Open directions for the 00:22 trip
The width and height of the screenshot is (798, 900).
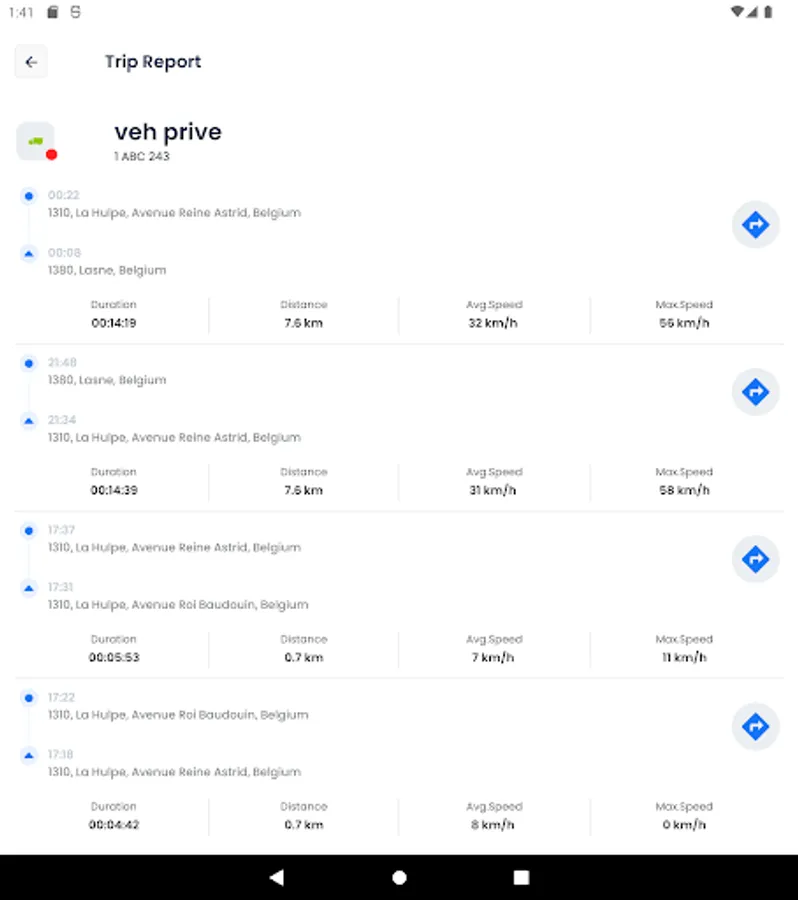755,225
